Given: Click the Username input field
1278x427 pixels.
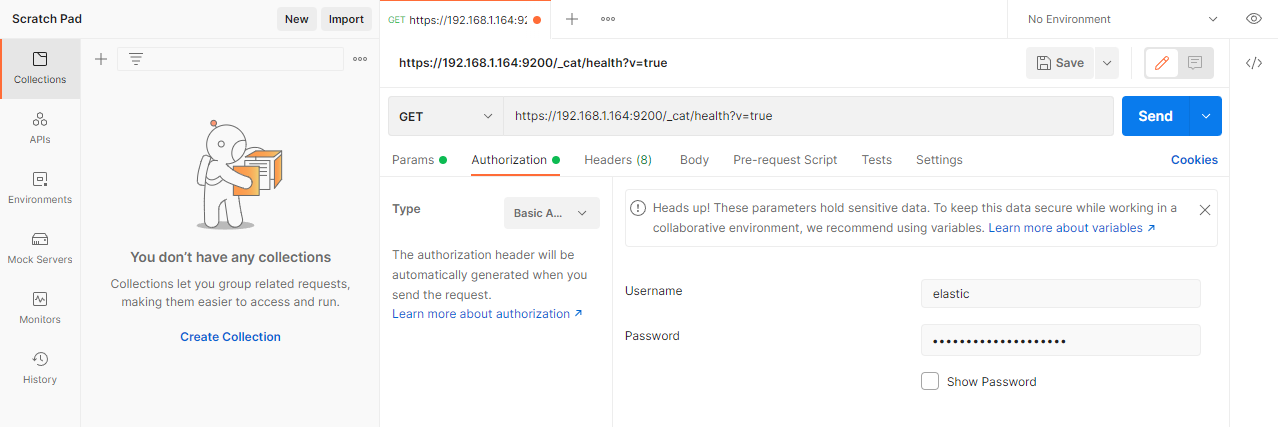Looking at the screenshot, I should coord(1060,294).
